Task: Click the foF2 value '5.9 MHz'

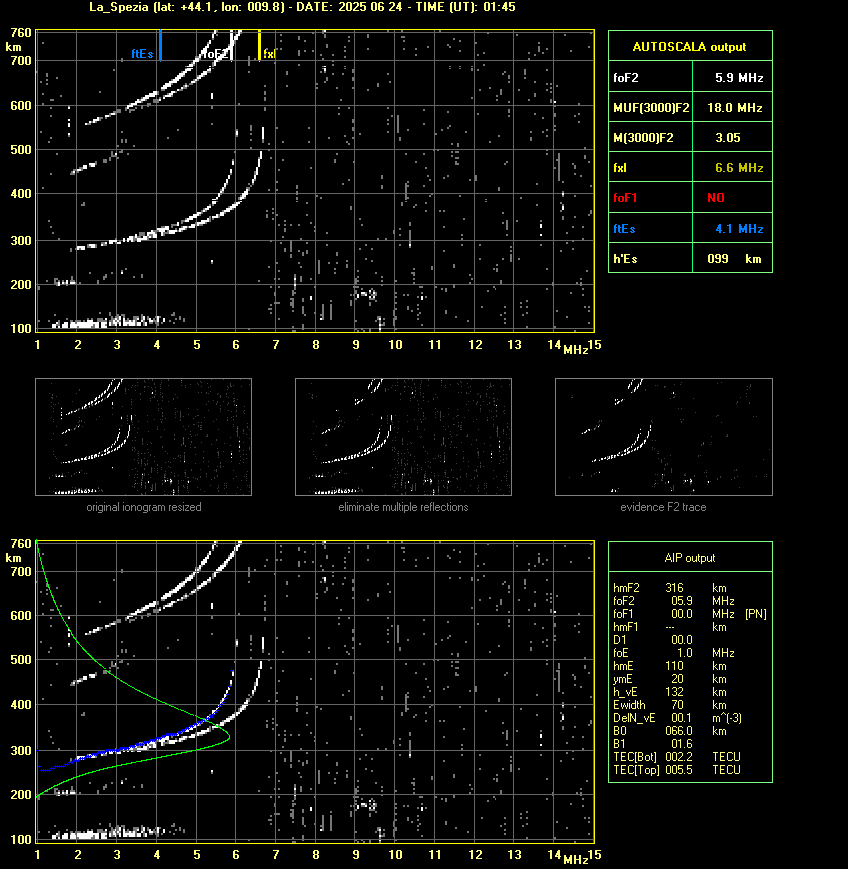Action: (739, 78)
